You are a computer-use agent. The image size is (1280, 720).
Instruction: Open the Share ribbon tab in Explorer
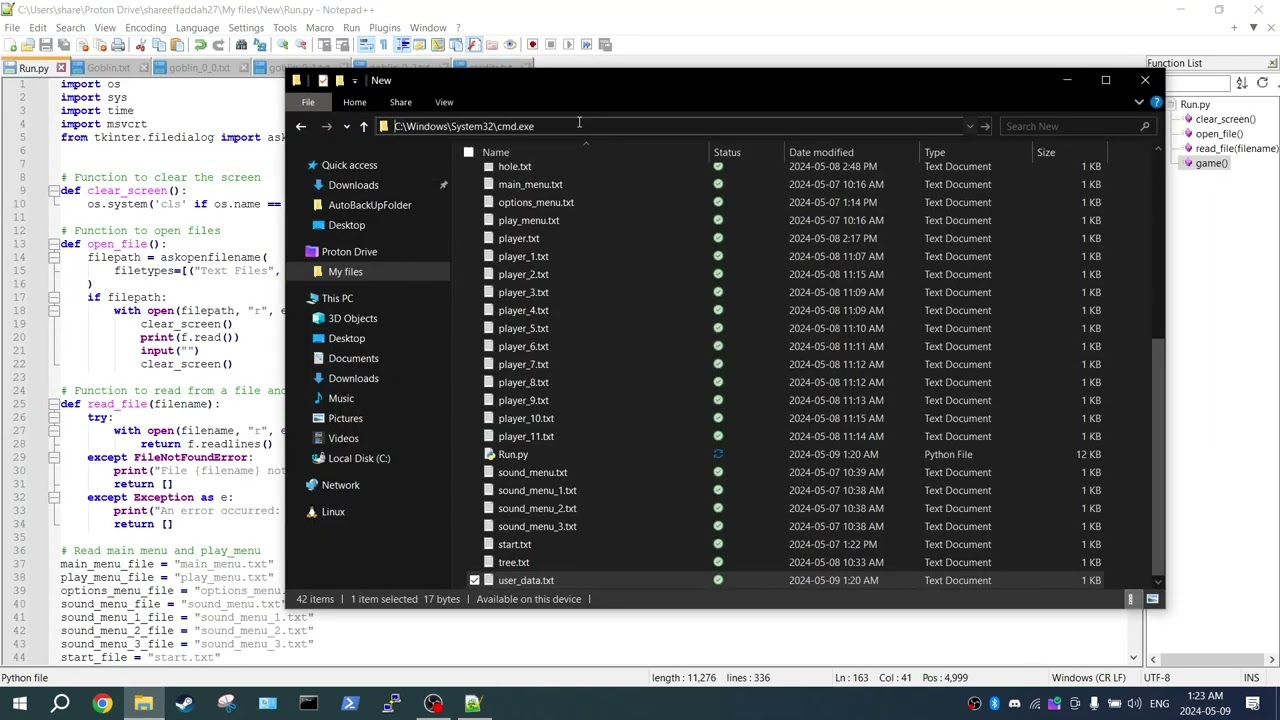(400, 102)
